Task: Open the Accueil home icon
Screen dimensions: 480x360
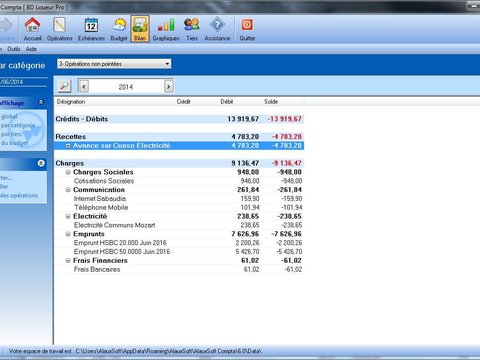Action: tap(32, 29)
